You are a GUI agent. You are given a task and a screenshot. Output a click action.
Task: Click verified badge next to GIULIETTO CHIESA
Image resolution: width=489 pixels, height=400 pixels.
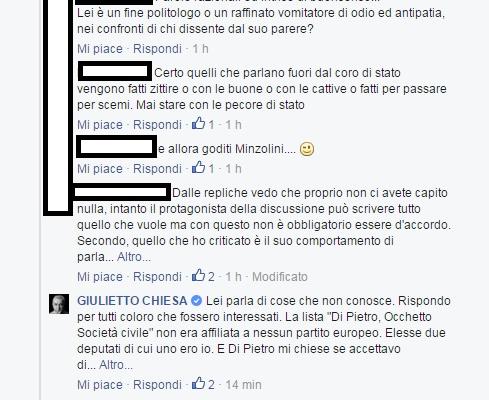click(x=196, y=301)
